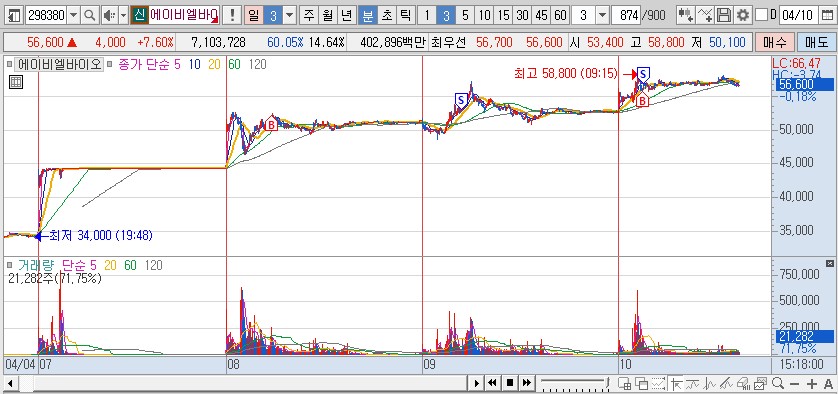The width and height of the screenshot is (838, 394).
Task: Click the vertical line on wave icon
Action: point(710,383)
